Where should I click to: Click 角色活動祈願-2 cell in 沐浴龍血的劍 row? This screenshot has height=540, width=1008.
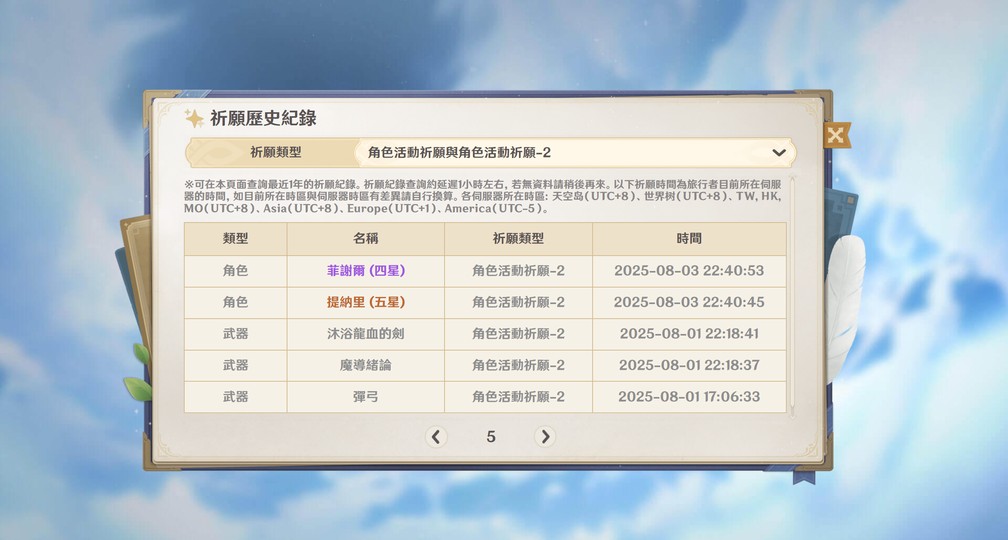518,334
